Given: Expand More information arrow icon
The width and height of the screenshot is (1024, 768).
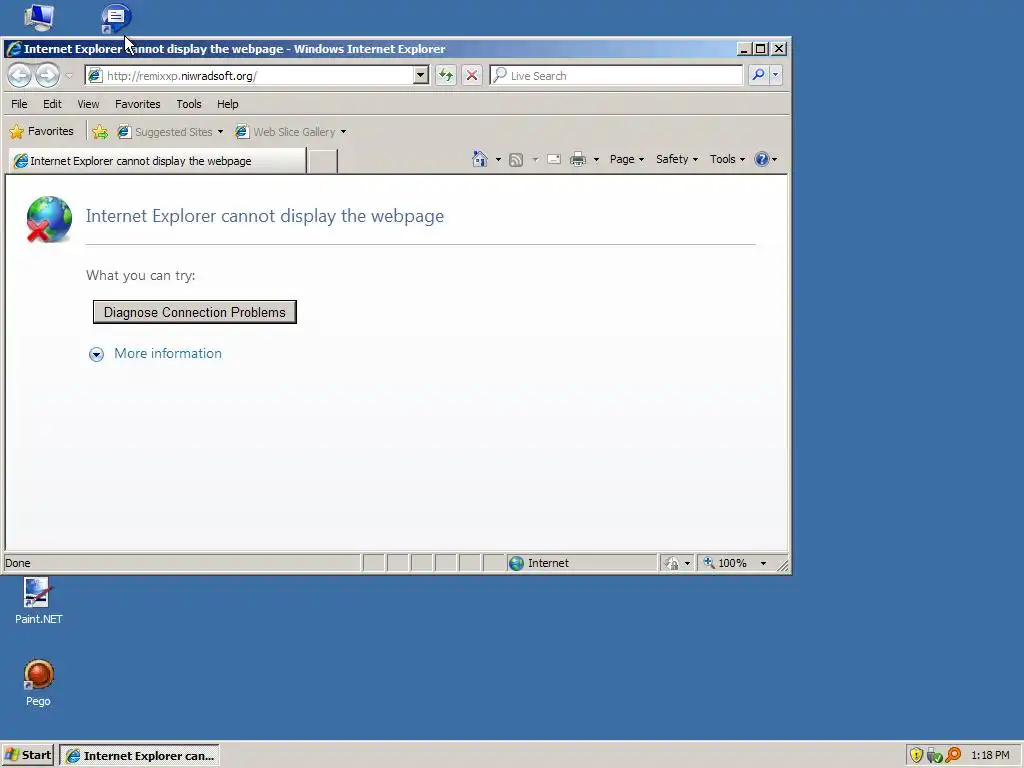Looking at the screenshot, I should click(x=96, y=354).
